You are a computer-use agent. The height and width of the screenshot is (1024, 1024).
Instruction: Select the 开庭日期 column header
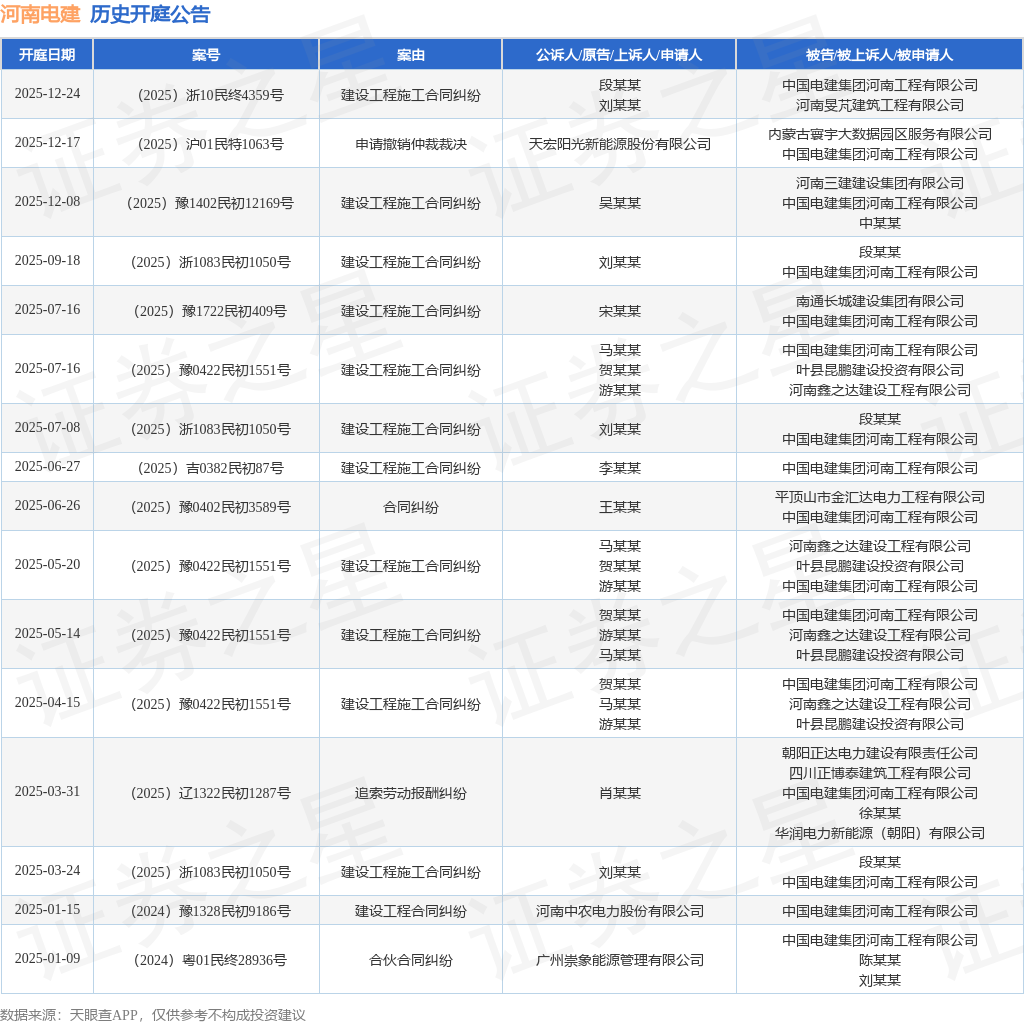coord(47,55)
